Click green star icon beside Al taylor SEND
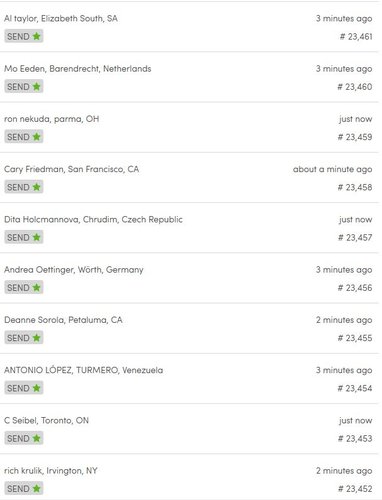The width and height of the screenshot is (382, 500). click(x=36, y=36)
